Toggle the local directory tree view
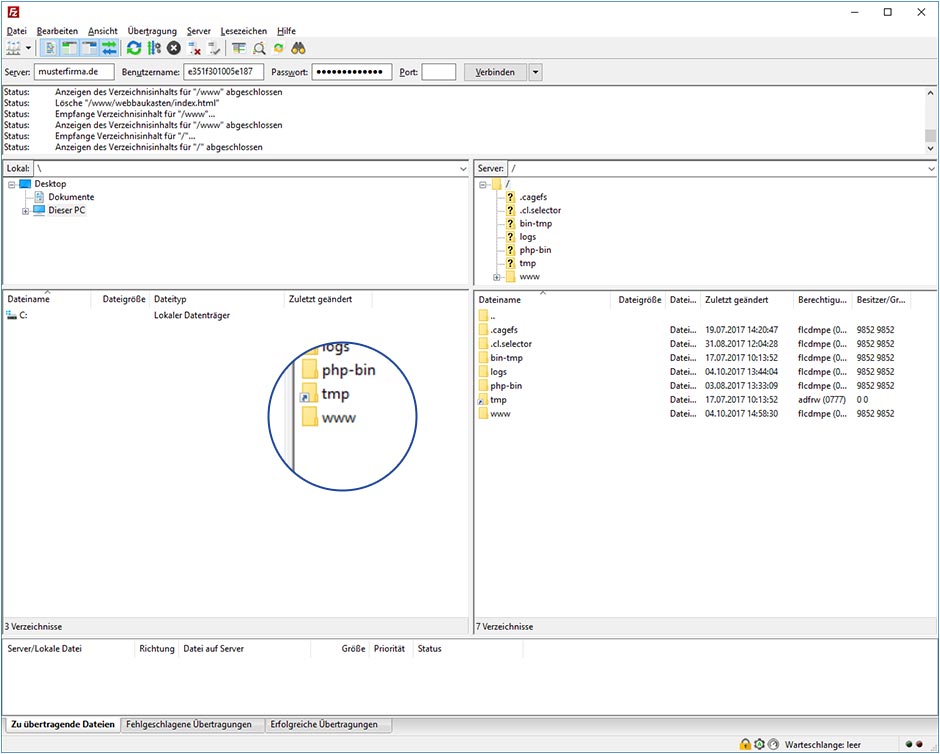 70,49
